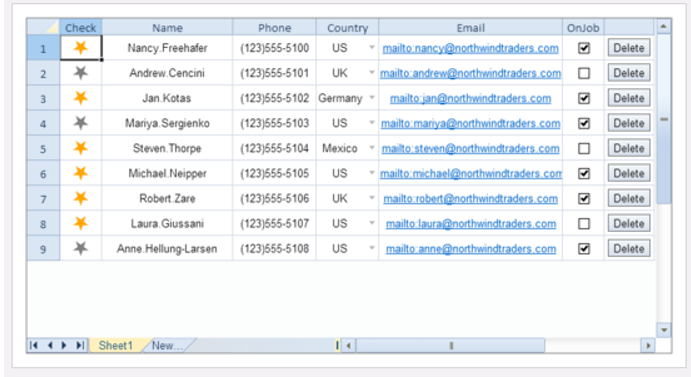The width and height of the screenshot is (691, 377).
Task: Uncheck OnJob for Anne.Hellung-Larsen
Action: point(584,249)
